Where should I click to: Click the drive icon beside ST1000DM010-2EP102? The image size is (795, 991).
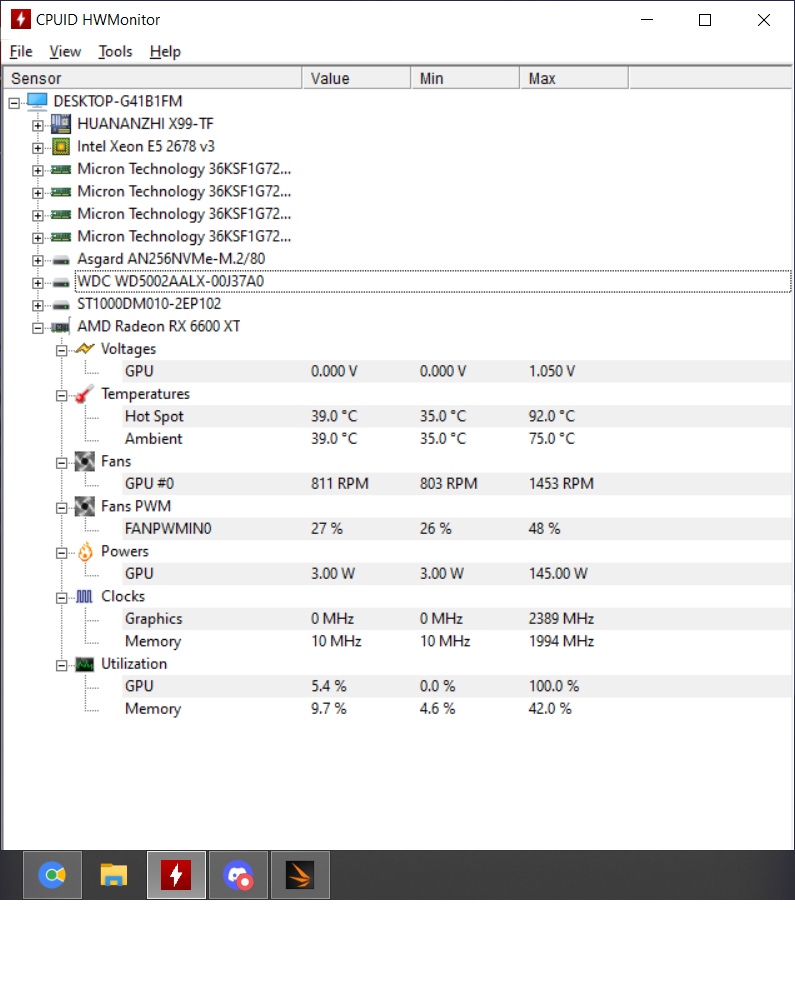(x=61, y=305)
